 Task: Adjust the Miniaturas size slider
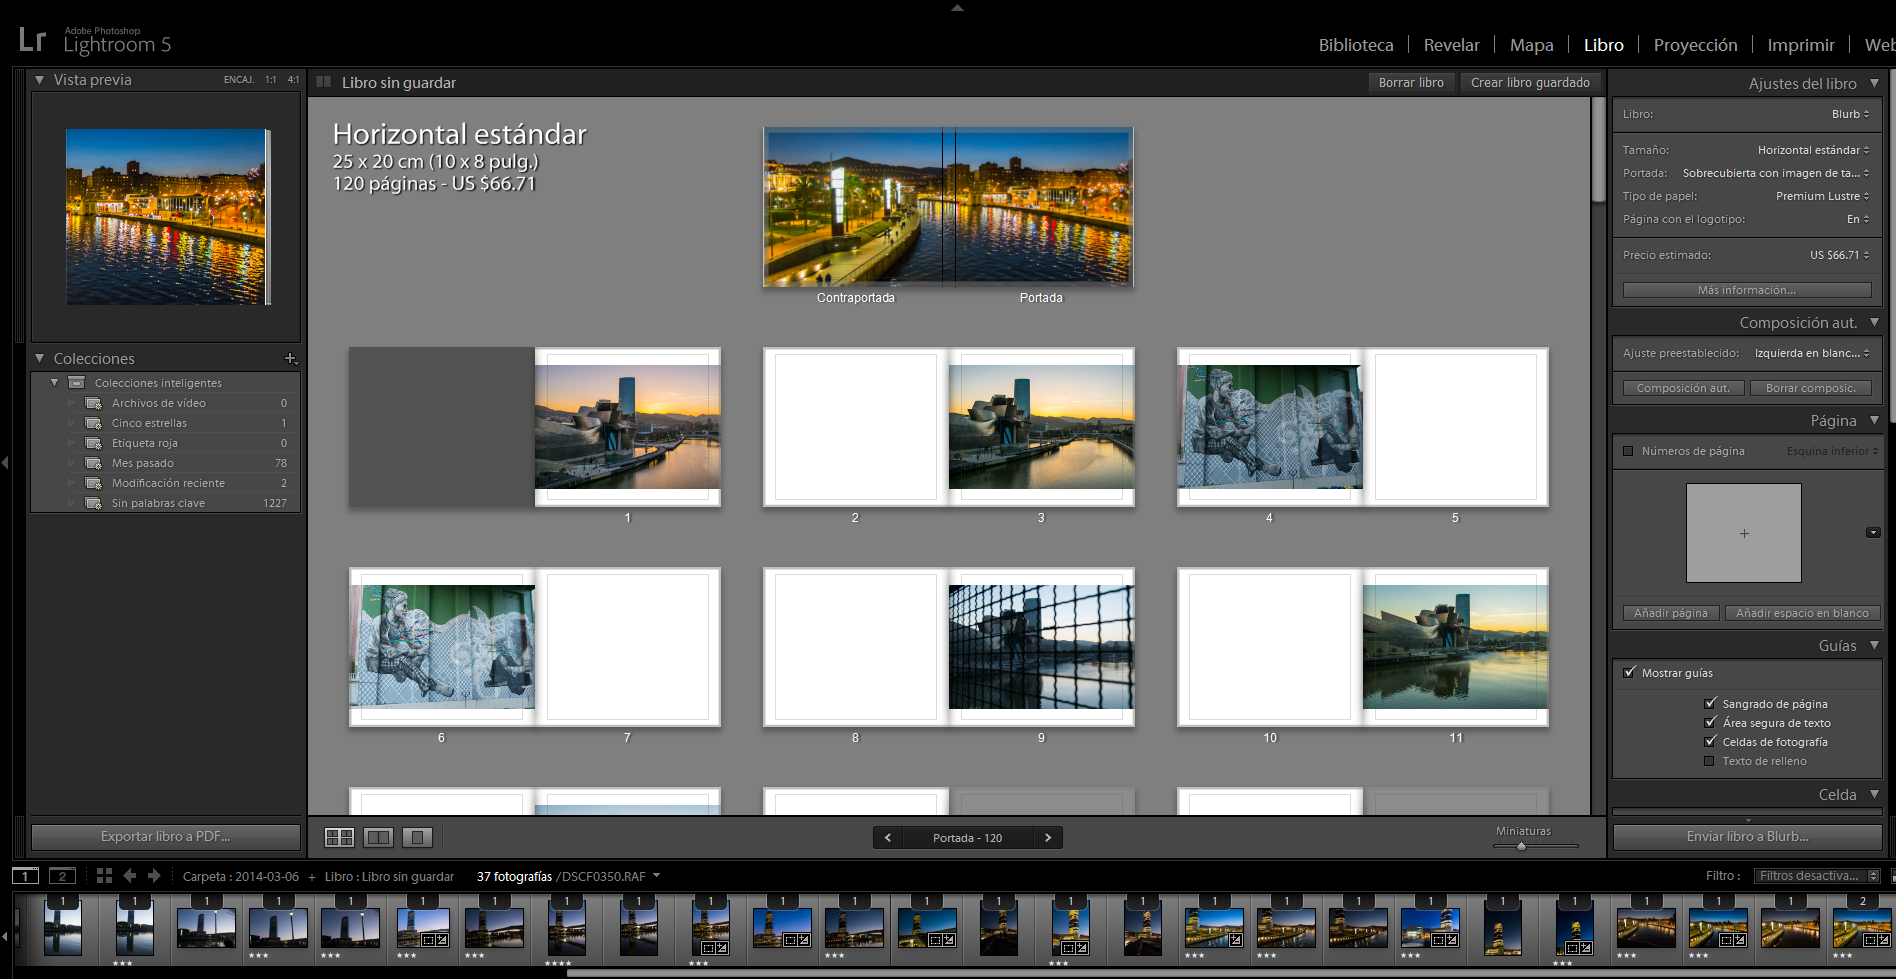coord(1521,846)
